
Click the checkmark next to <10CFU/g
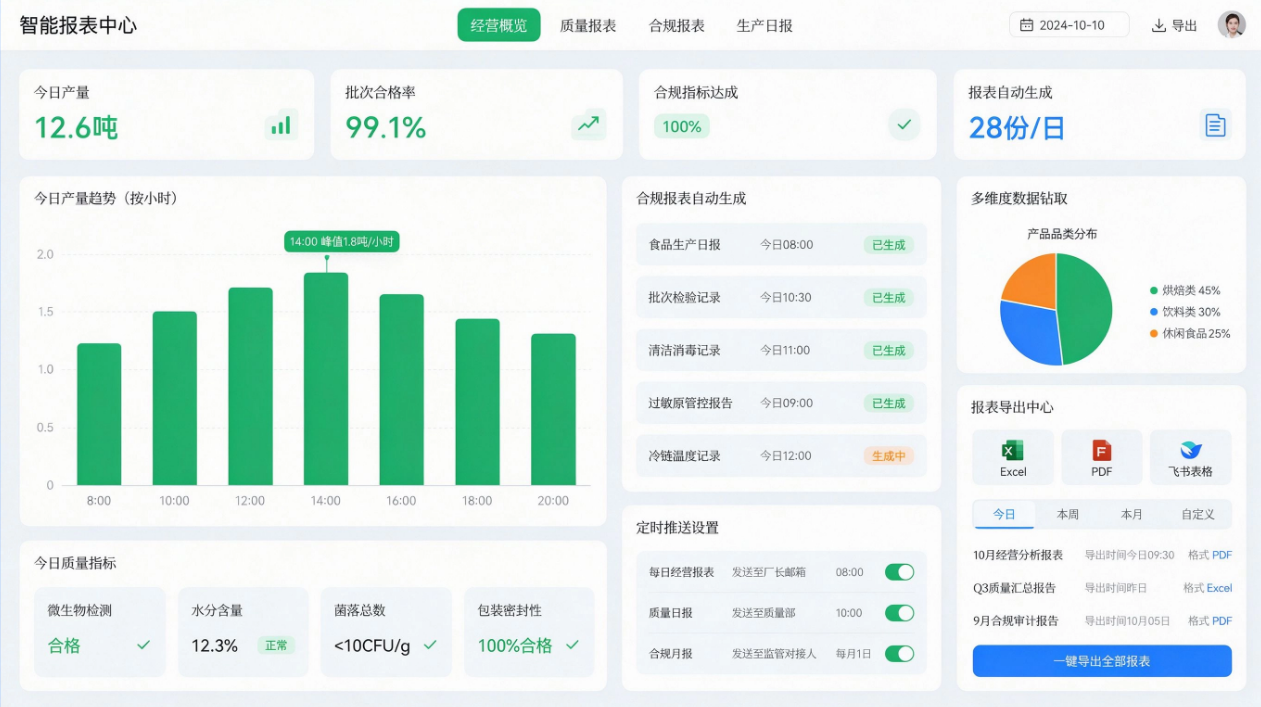pyautogui.click(x=430, y=645)
